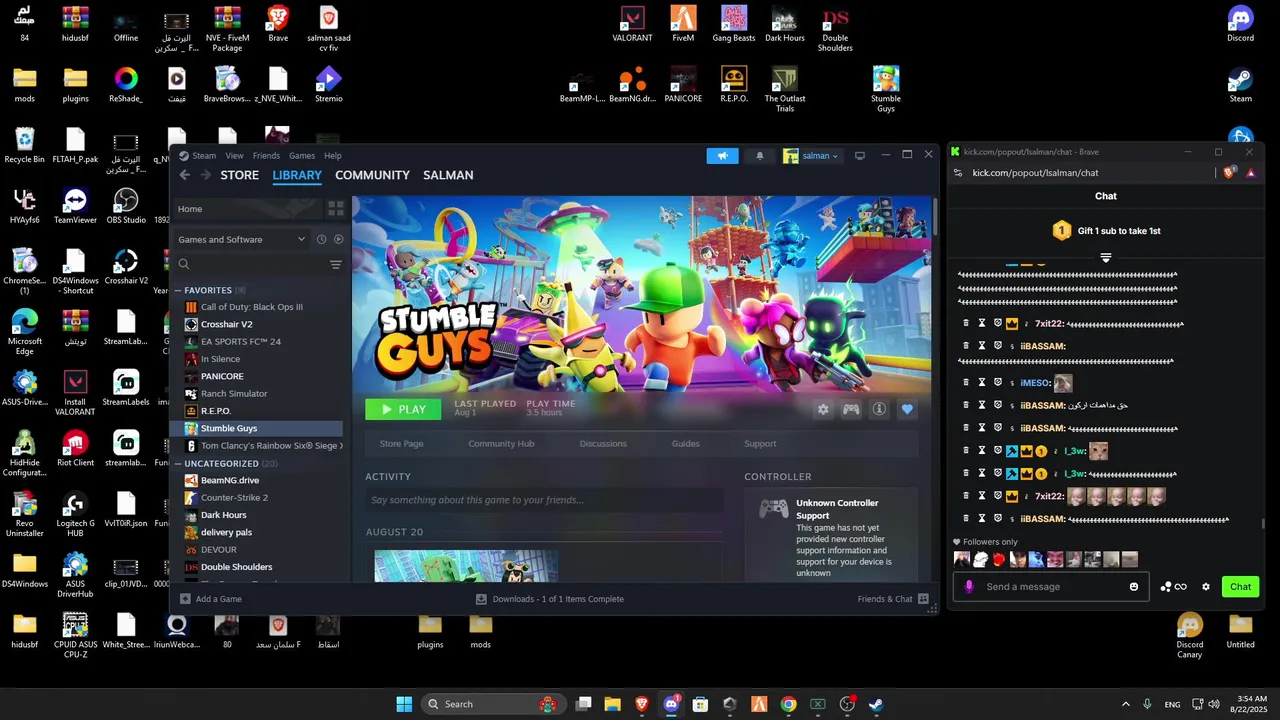Image resolution: width=1280 pixels, height=720 pixels.
Task: Click the green PLAY button
Action: point(403,409)
